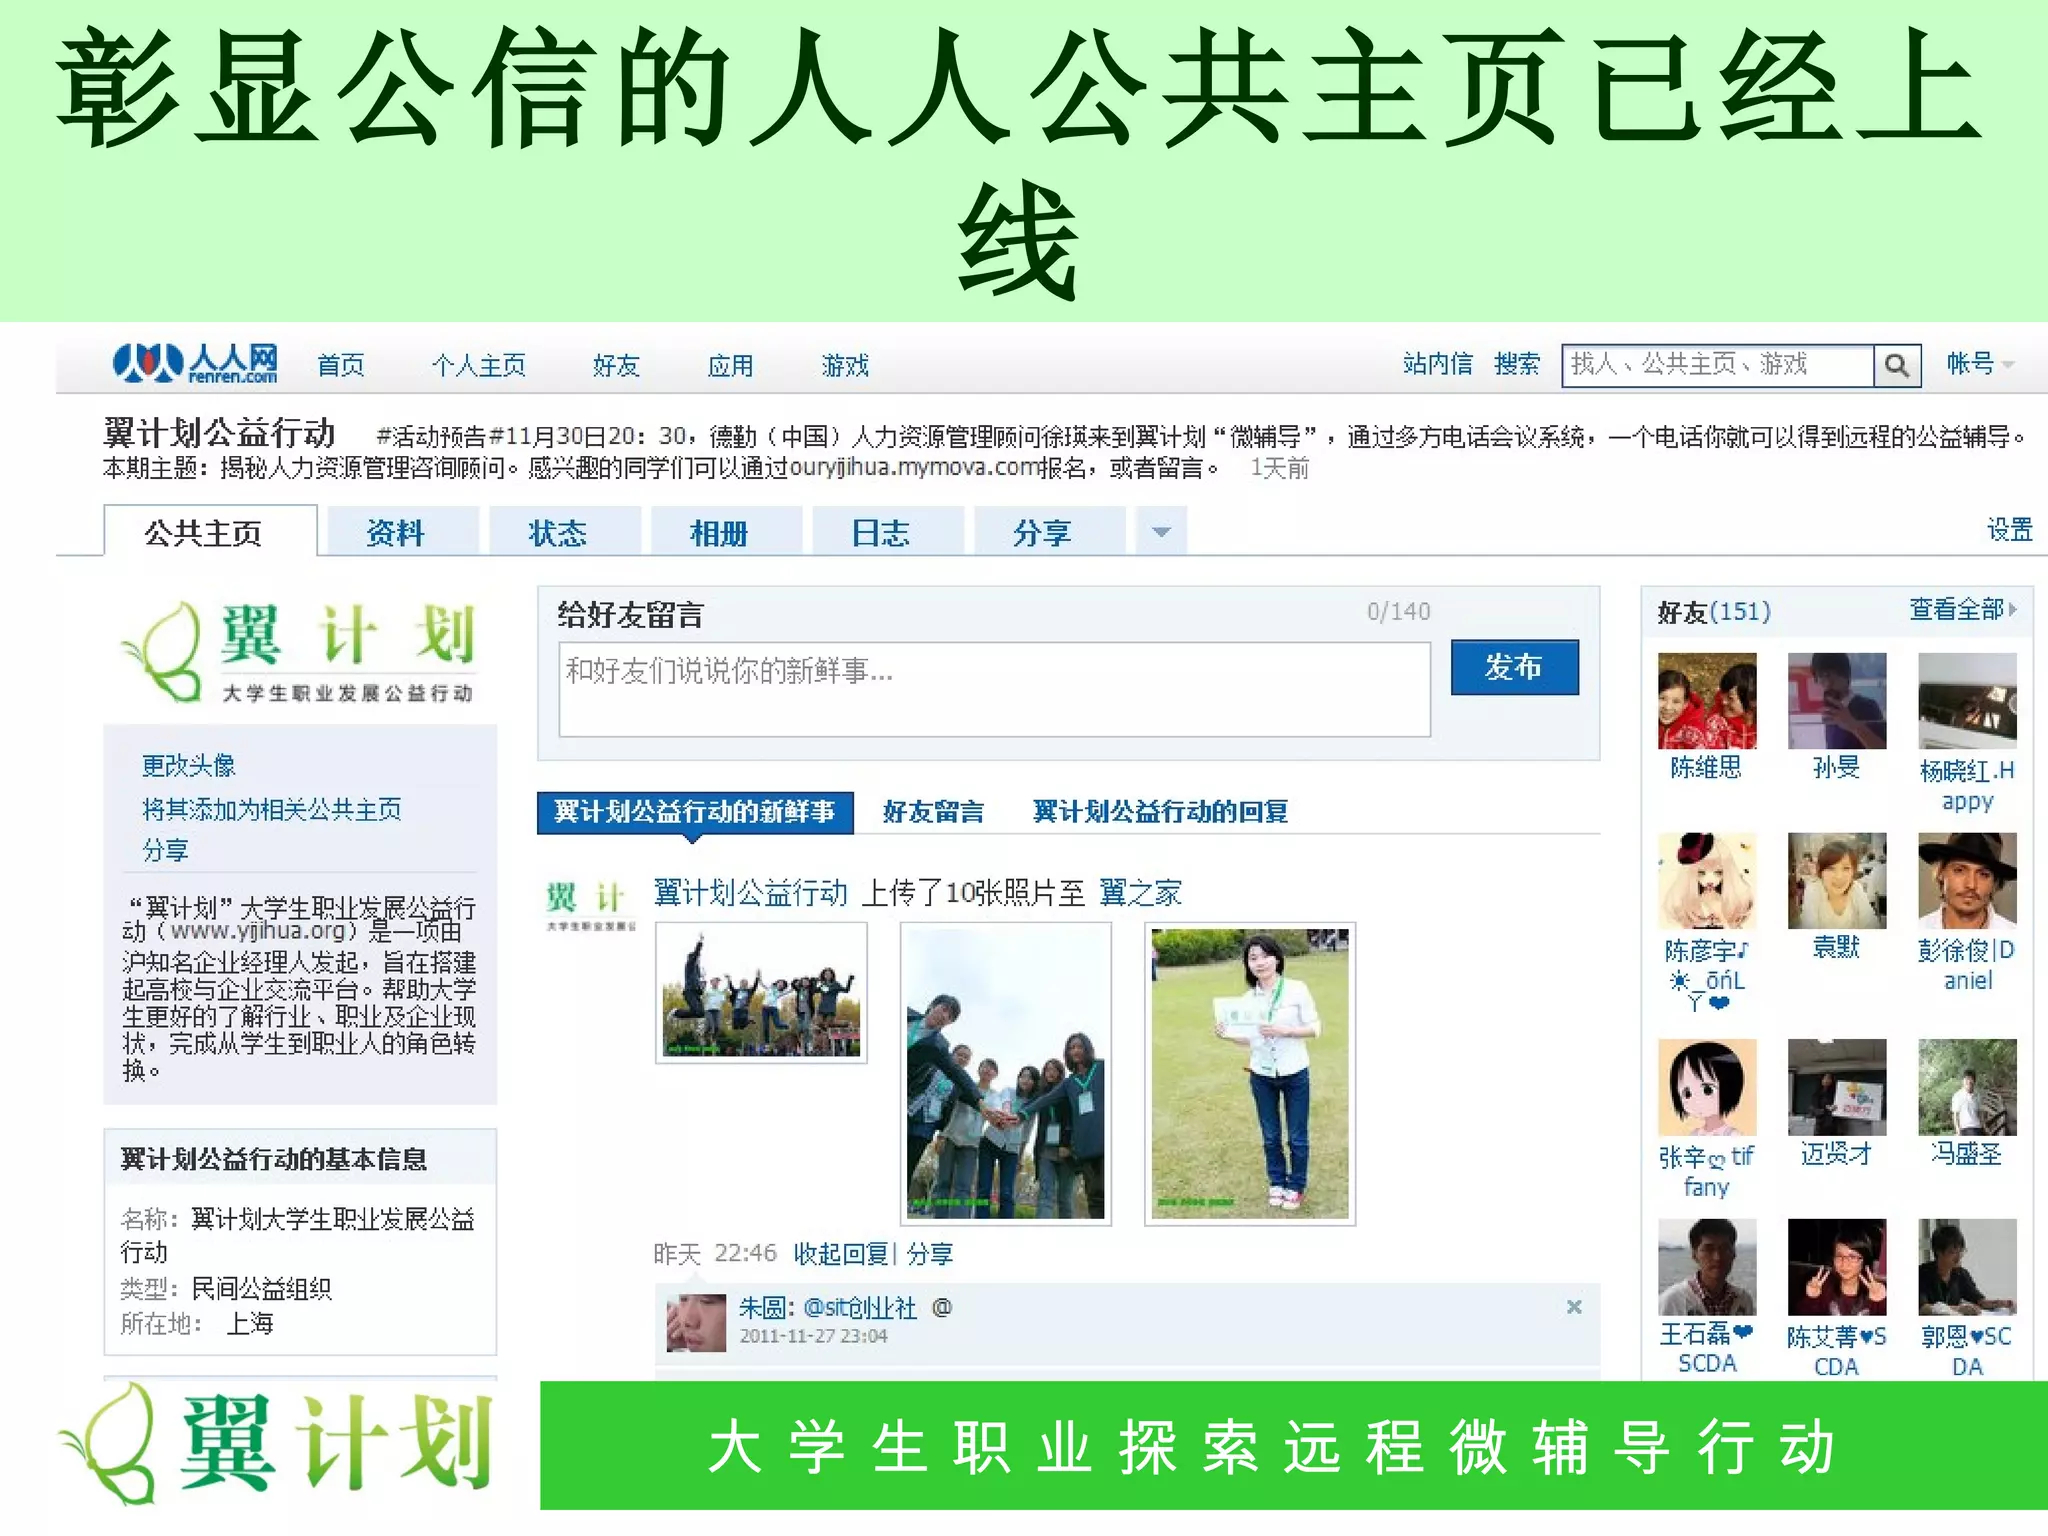Open the 帐号 account dropdown
The height and width of the screenshot is (1536, 2048).
pos(1979,364)
